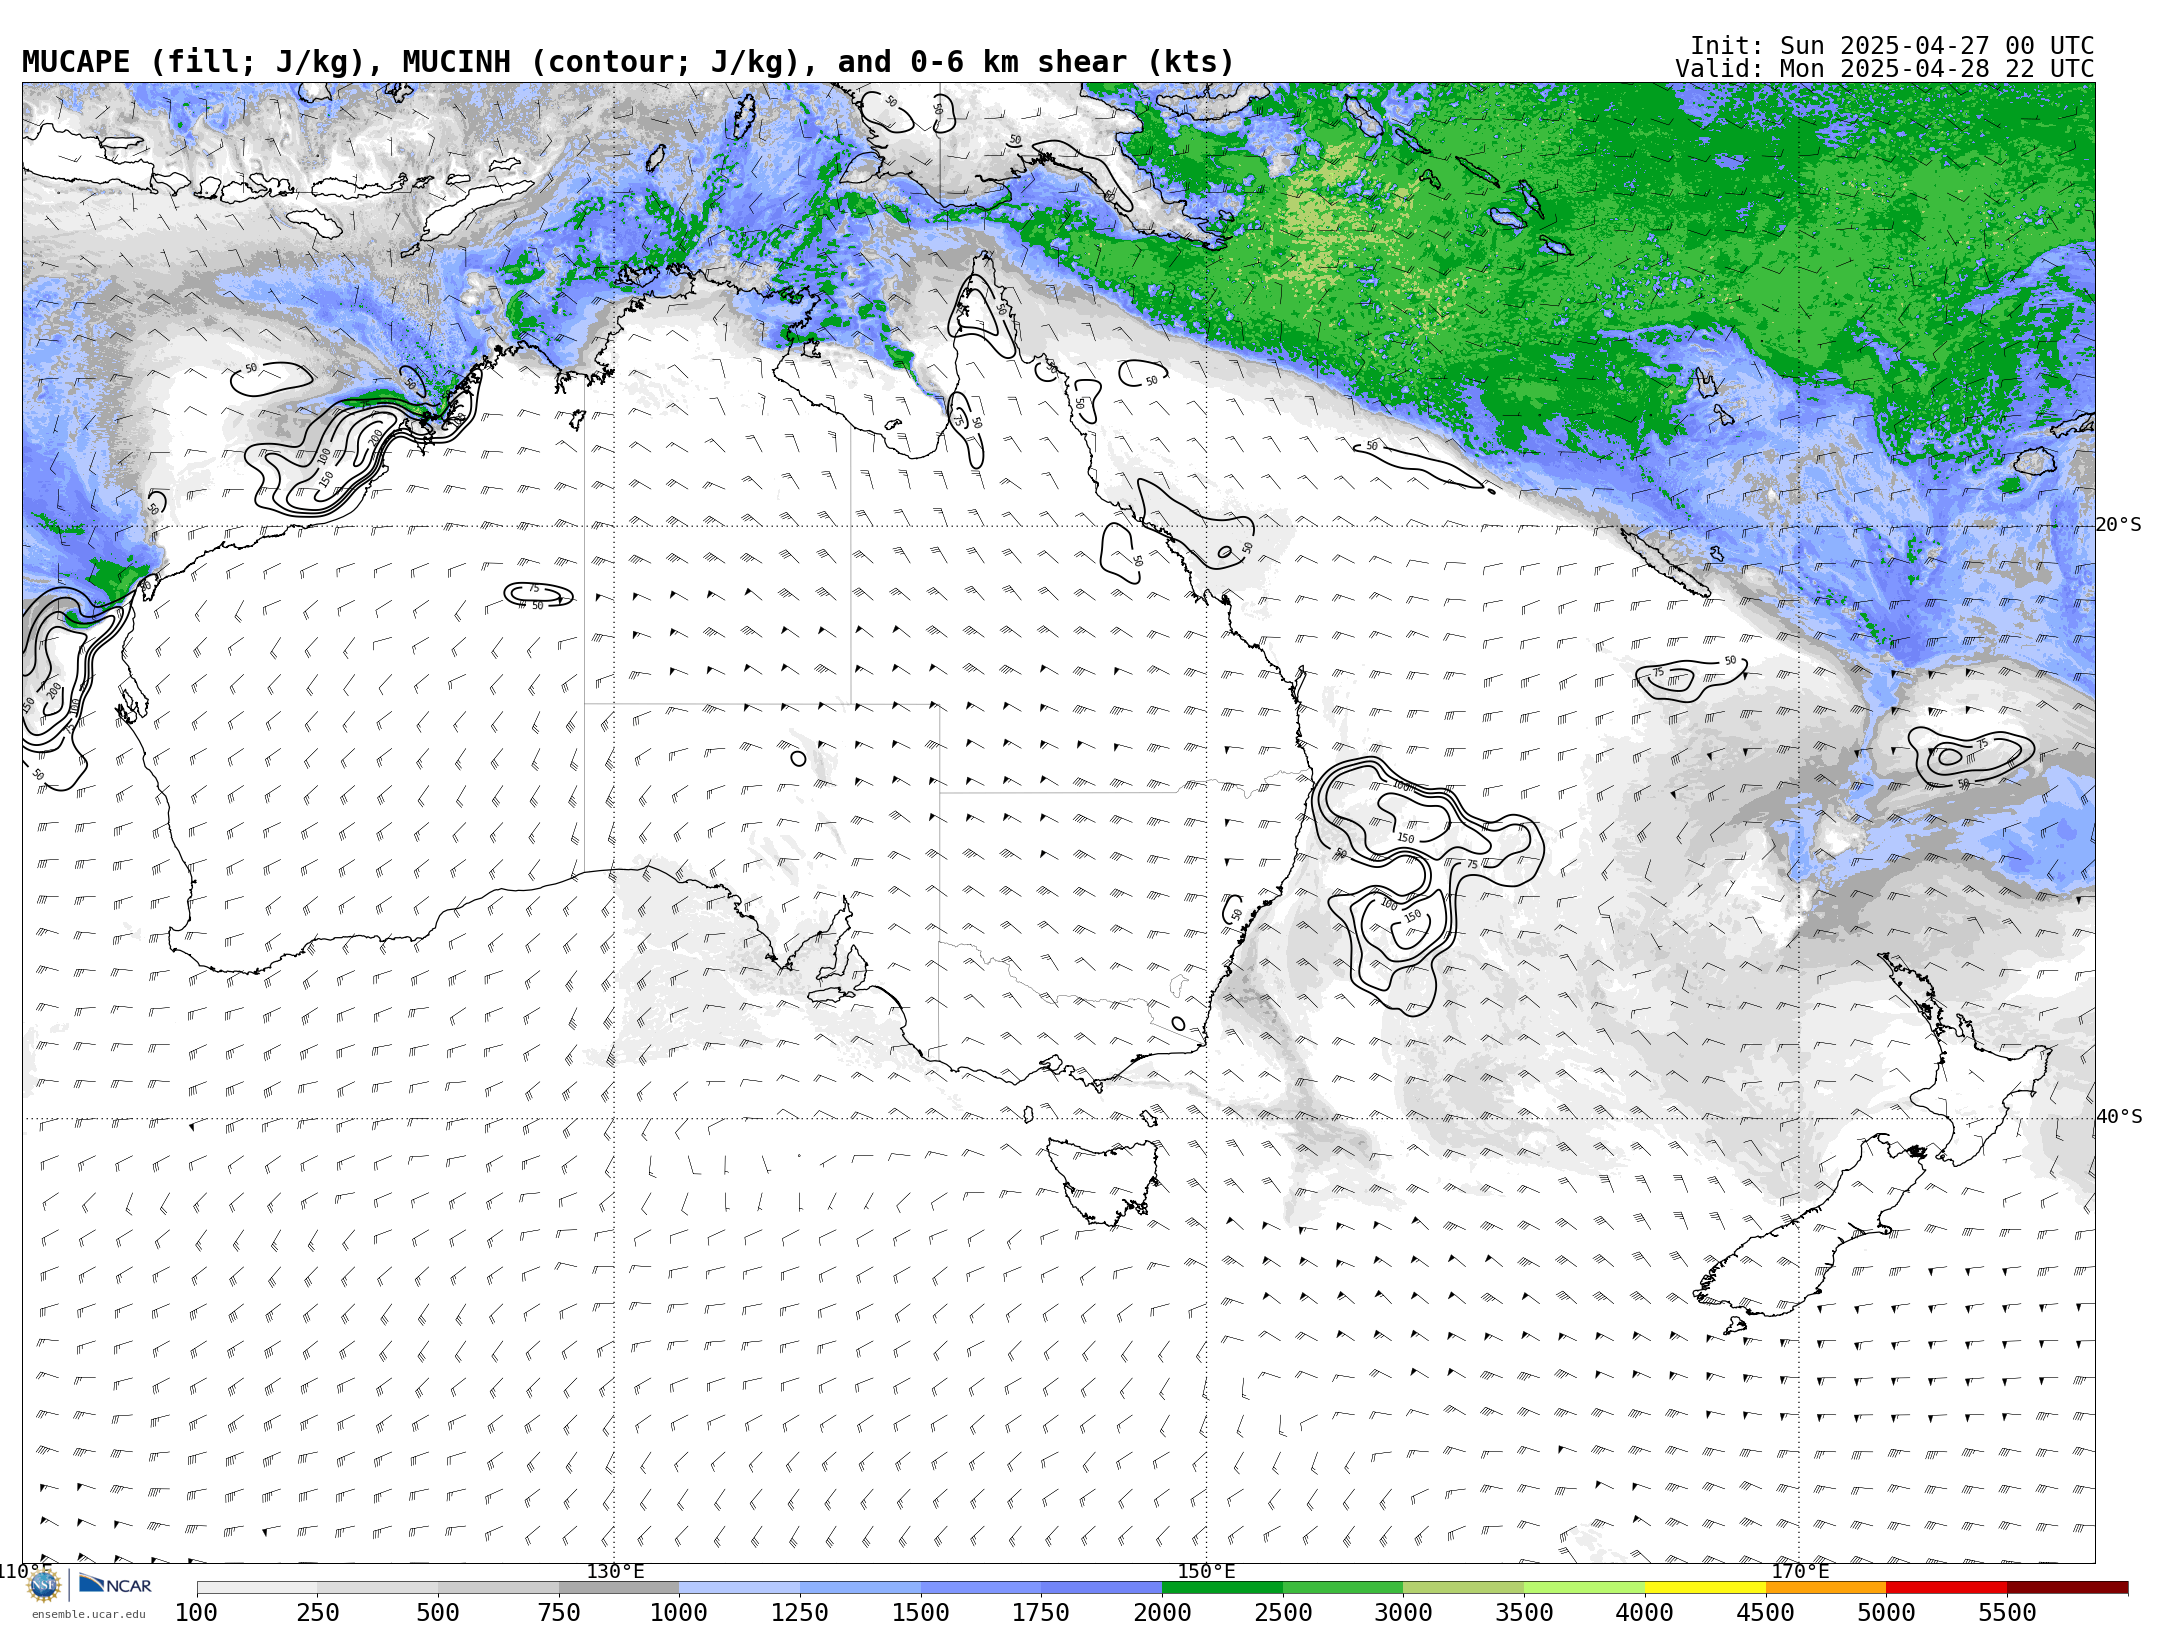Click the colorbar label 2000

[x=1162, y=1613]
